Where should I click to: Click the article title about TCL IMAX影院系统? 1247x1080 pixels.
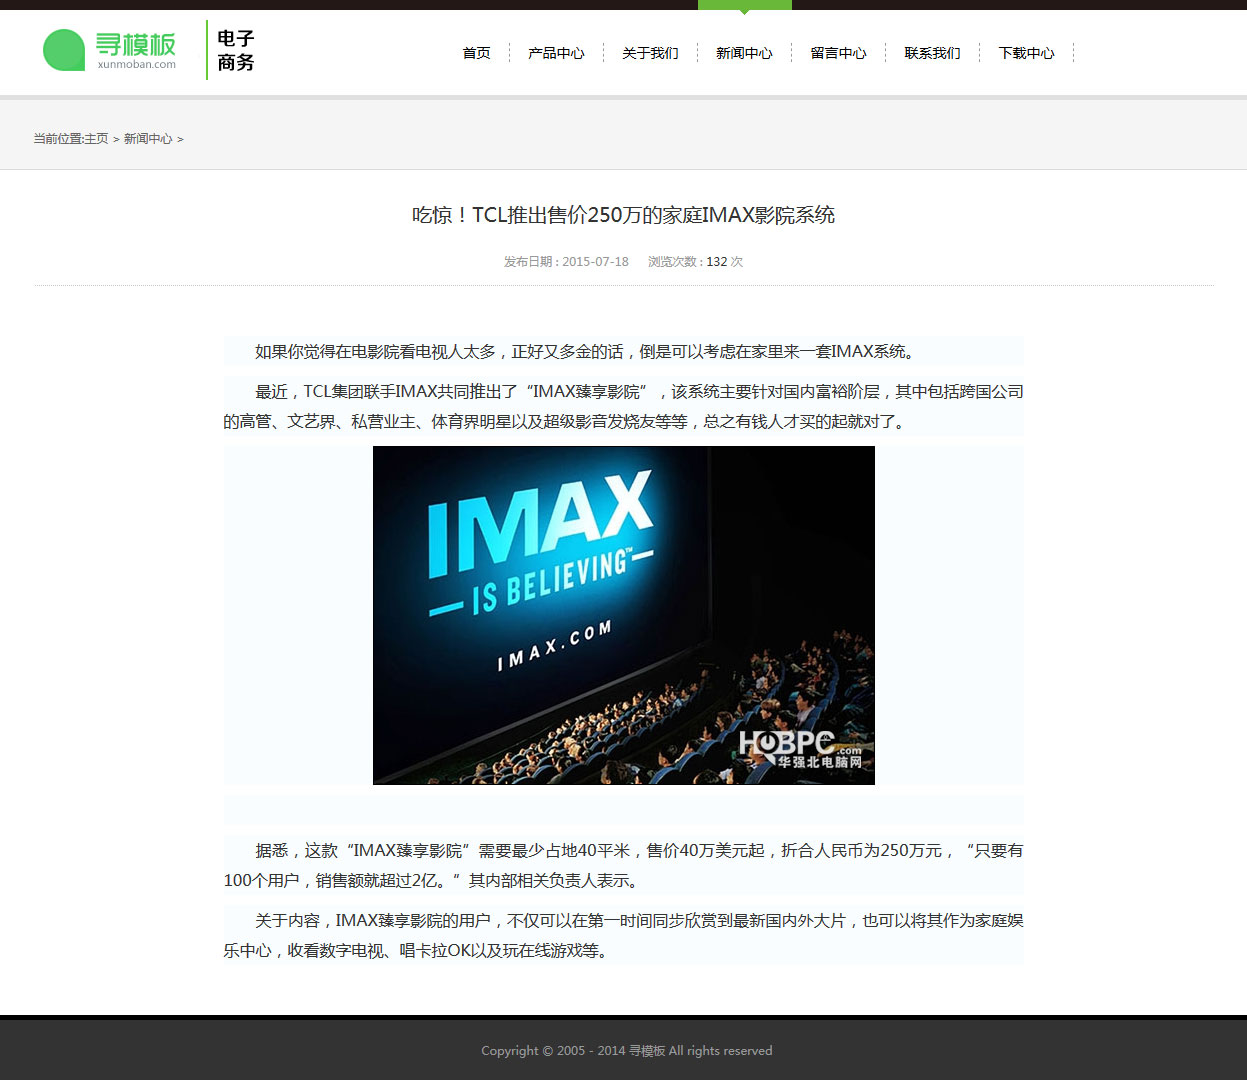(623, 215)
